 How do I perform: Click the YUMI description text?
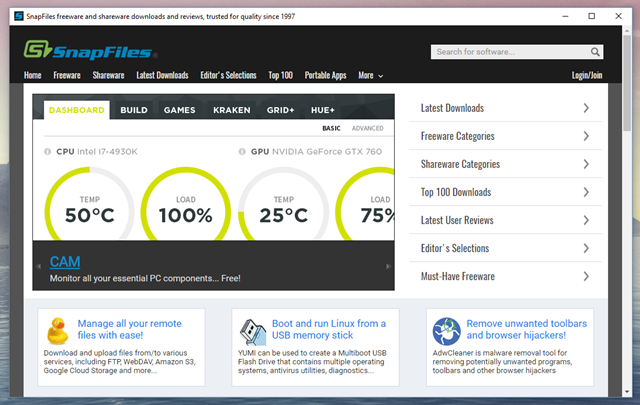click(x=312, y=362)
